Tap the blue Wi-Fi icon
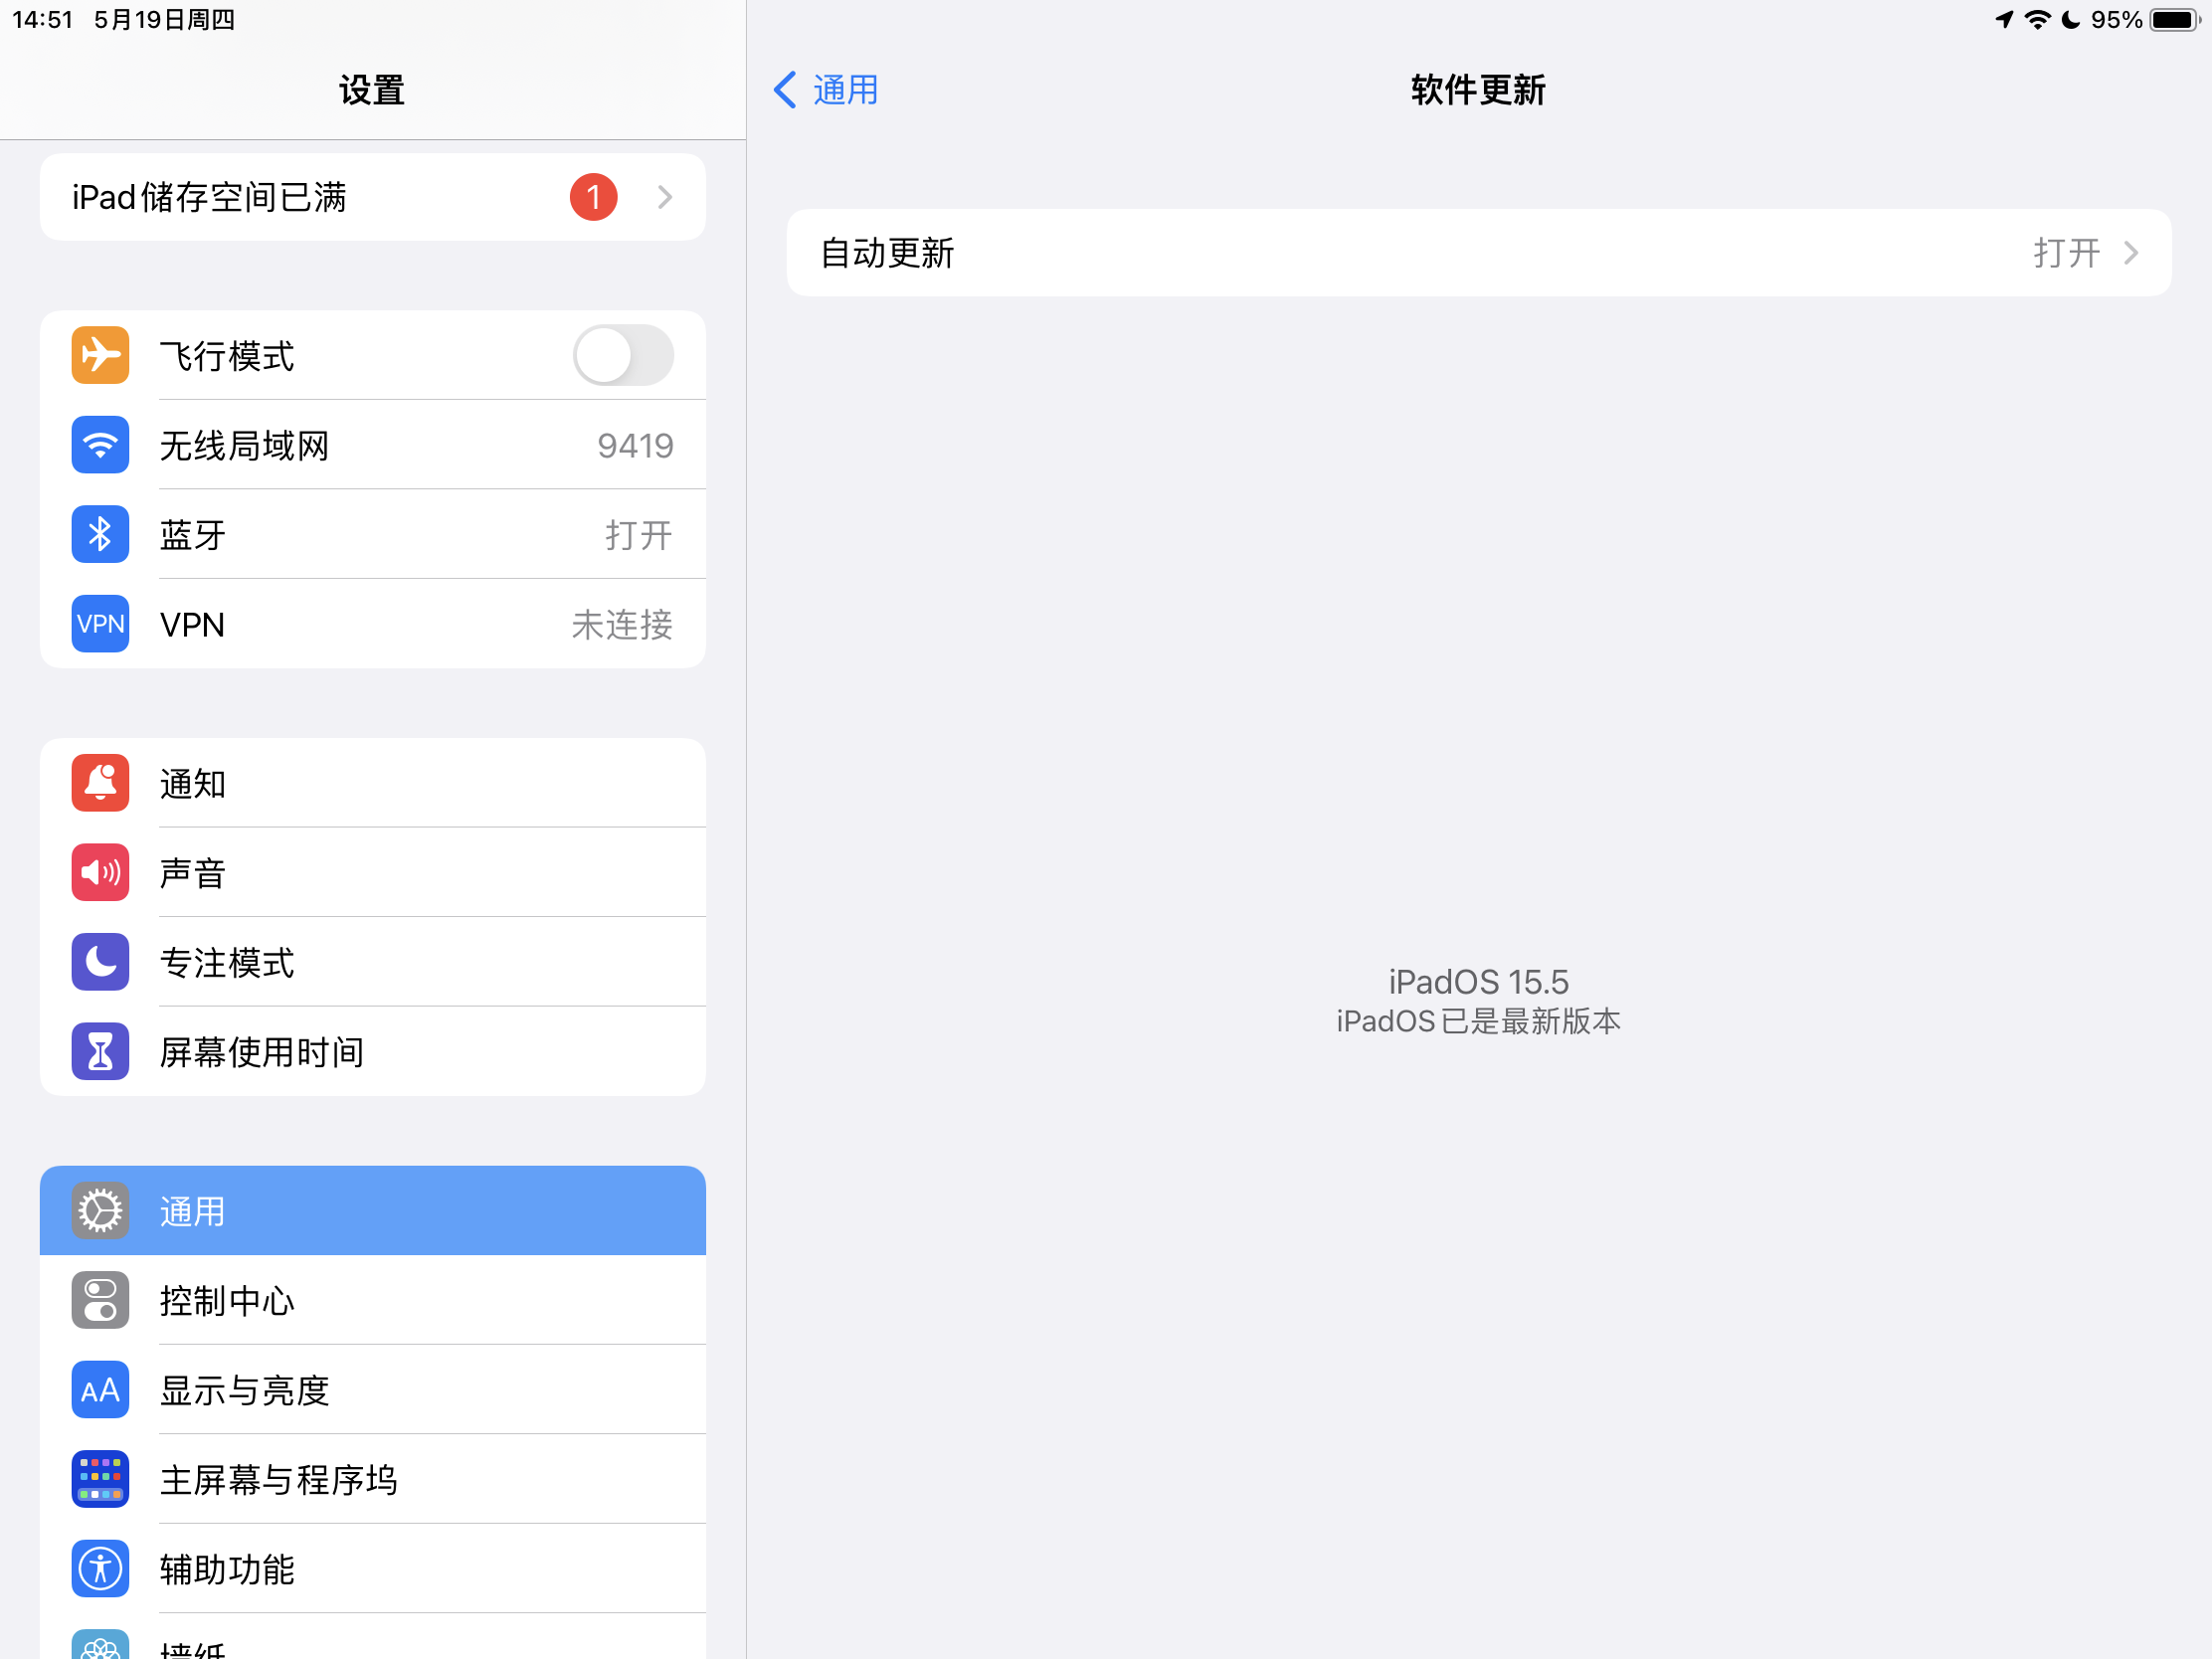 pyautogui.click(x=100, y=445)
